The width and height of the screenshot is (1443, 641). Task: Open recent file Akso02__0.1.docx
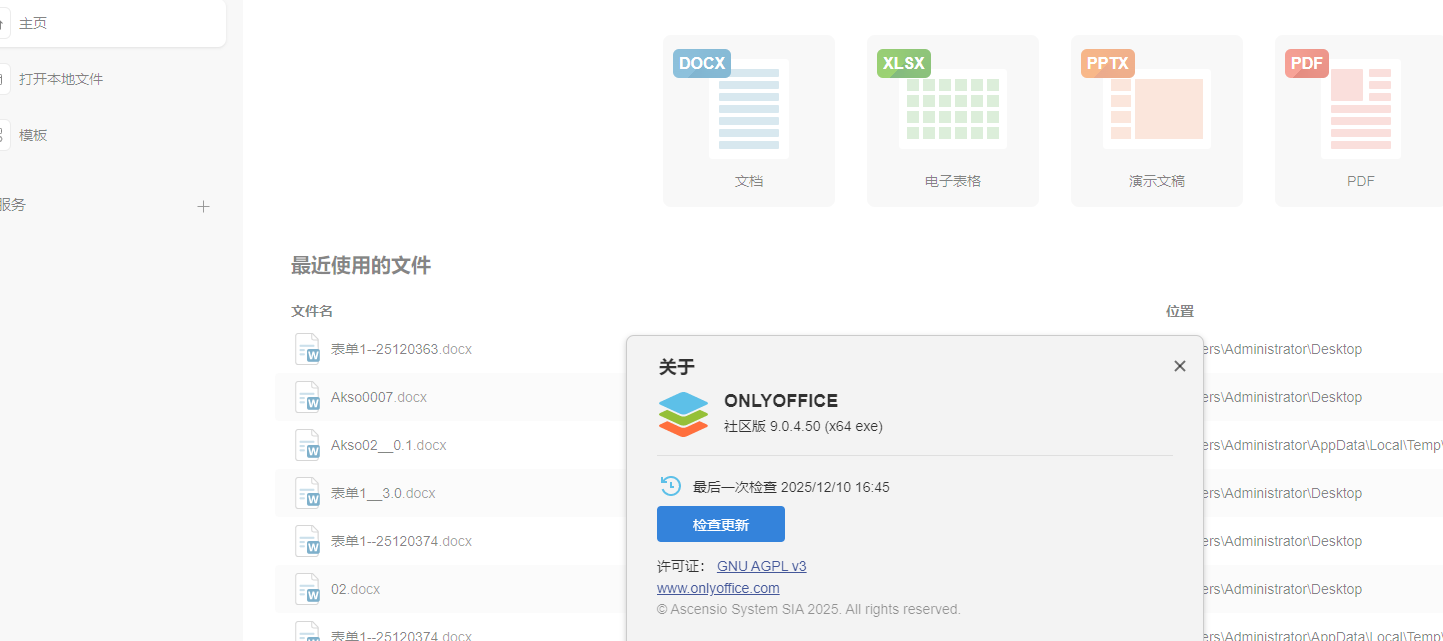389,445
